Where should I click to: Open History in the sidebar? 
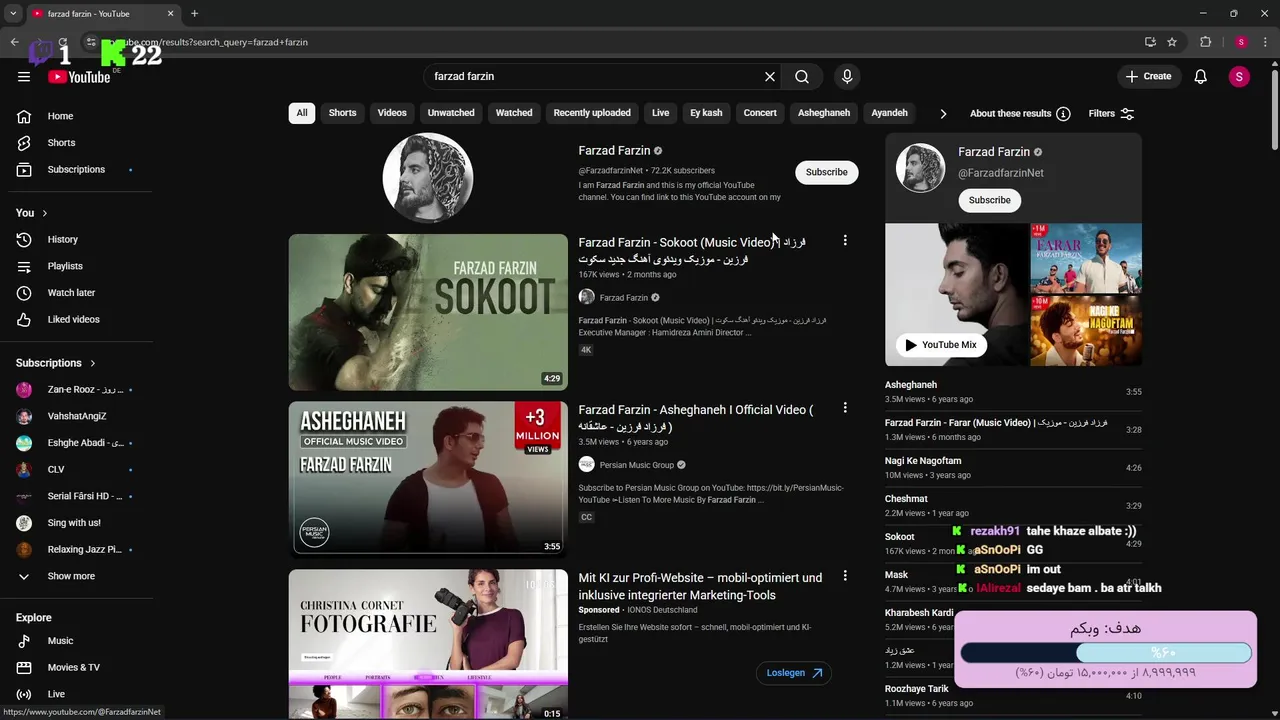77,239
